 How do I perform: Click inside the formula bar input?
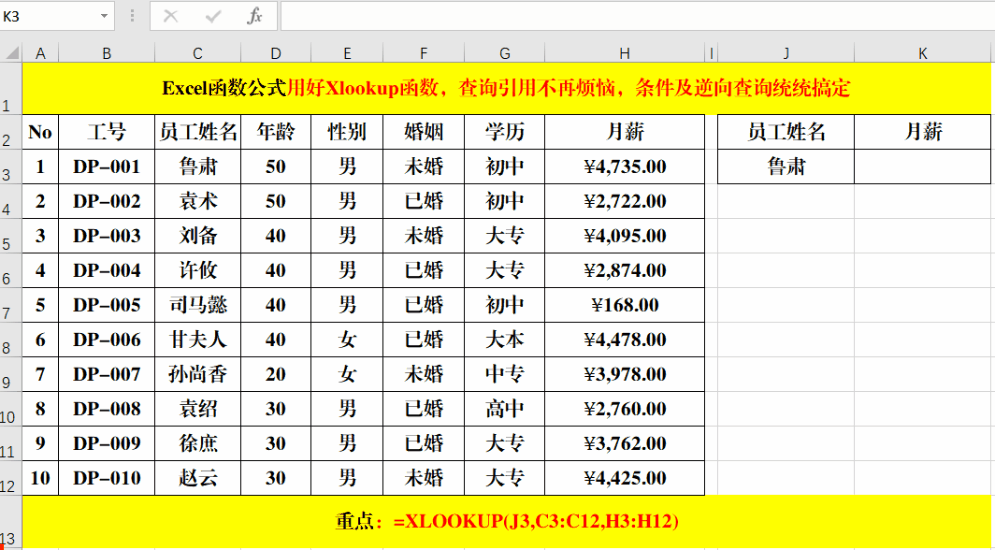(x=638, y=16)
